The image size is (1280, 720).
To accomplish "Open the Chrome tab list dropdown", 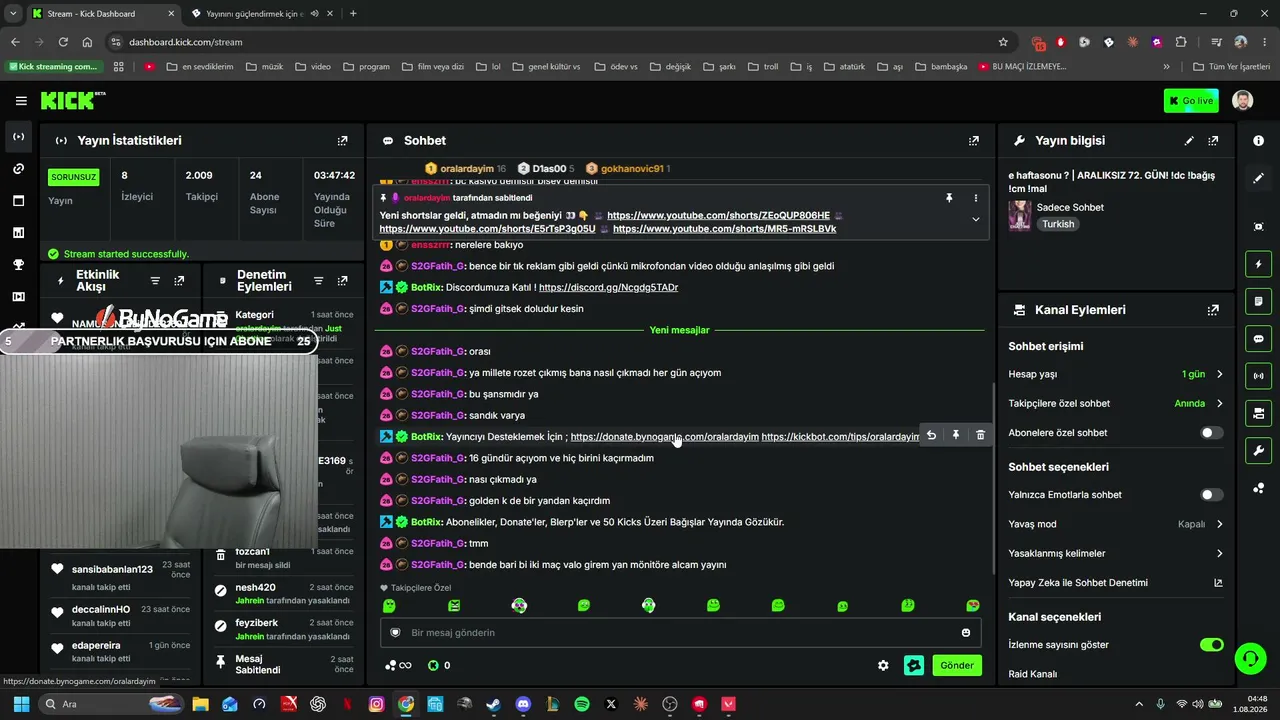I will coord(13,13).
